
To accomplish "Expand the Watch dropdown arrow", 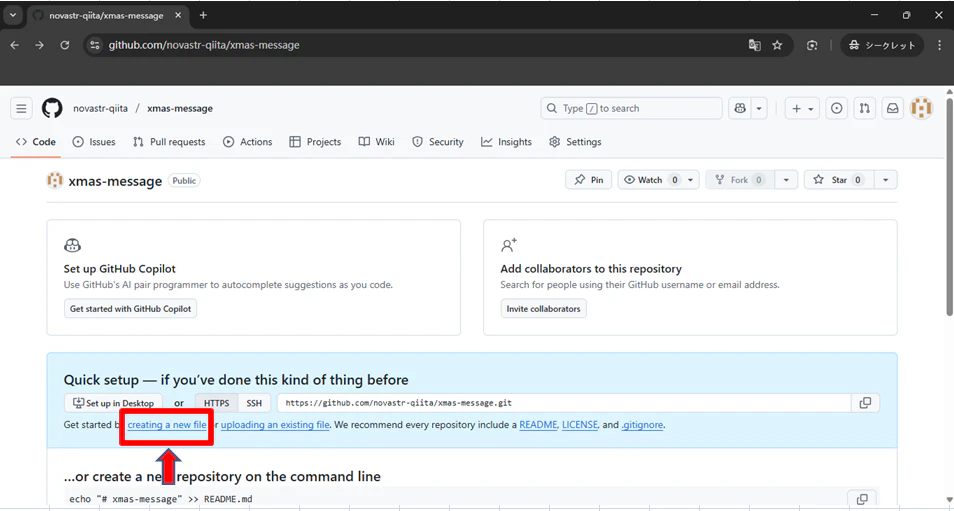I will click(691, 180).
